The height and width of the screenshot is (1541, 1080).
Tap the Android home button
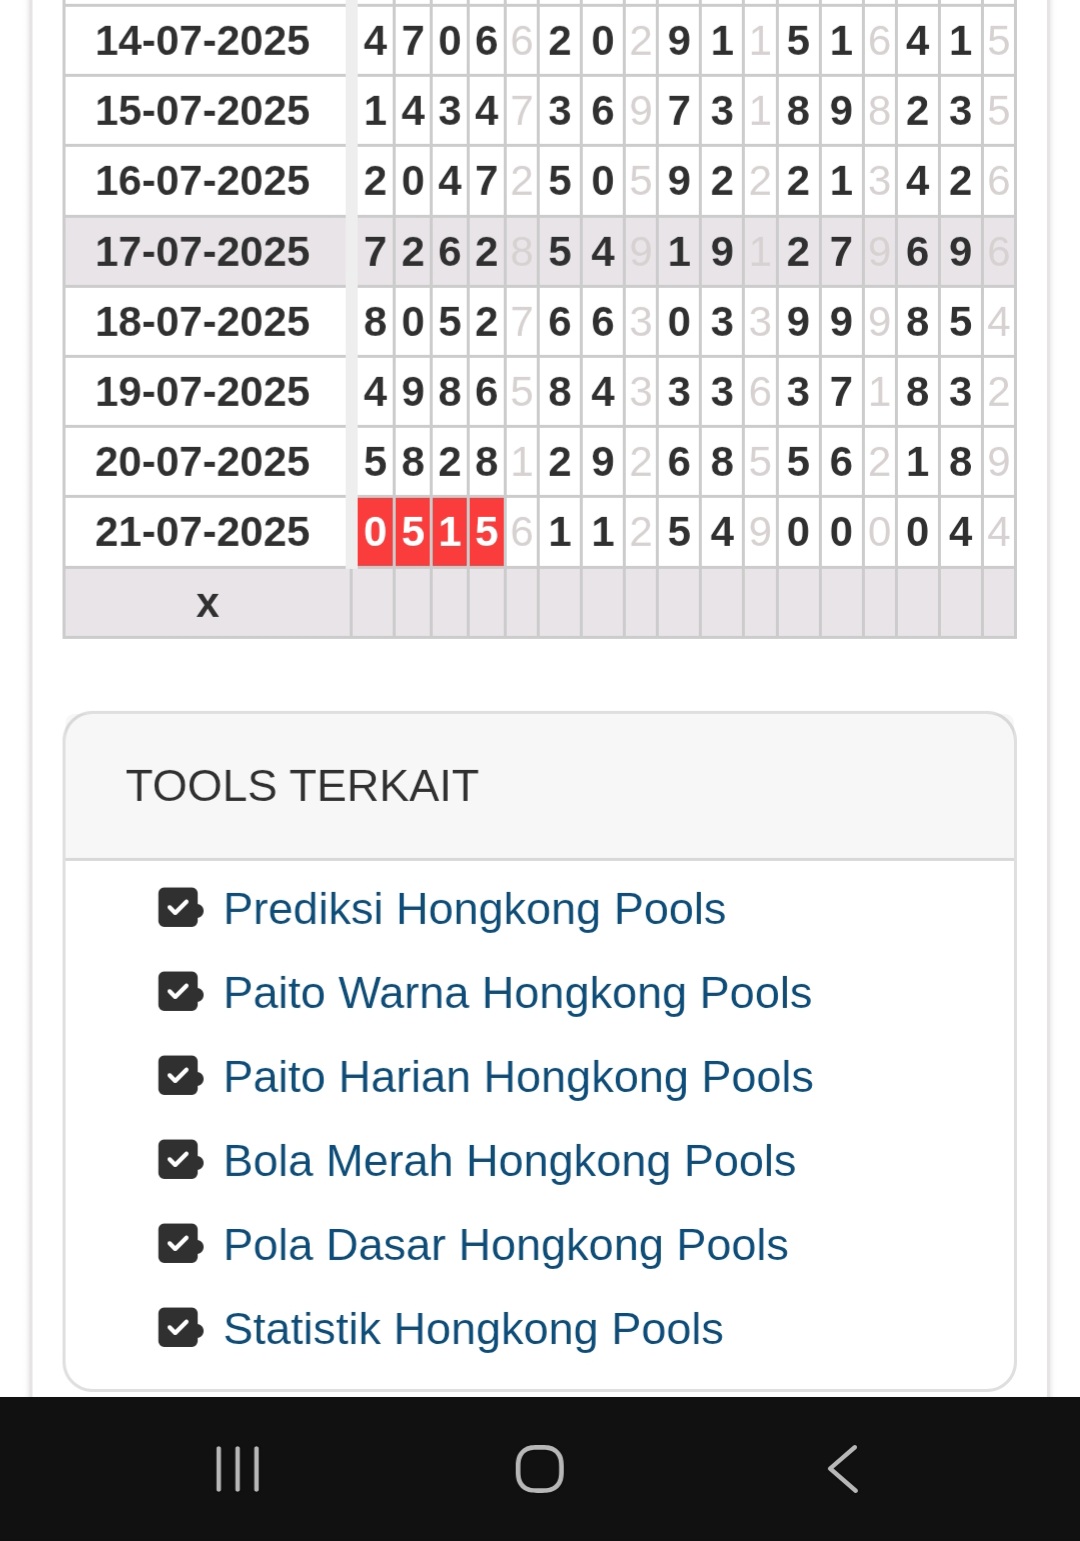[x=540, y=1469]
